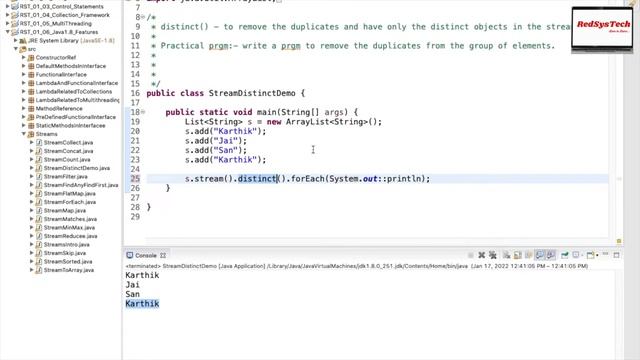Open StreamReduces.java file
Image resolution: width=640 pixels, height=360 pixels.
click(x=70, y=236)
